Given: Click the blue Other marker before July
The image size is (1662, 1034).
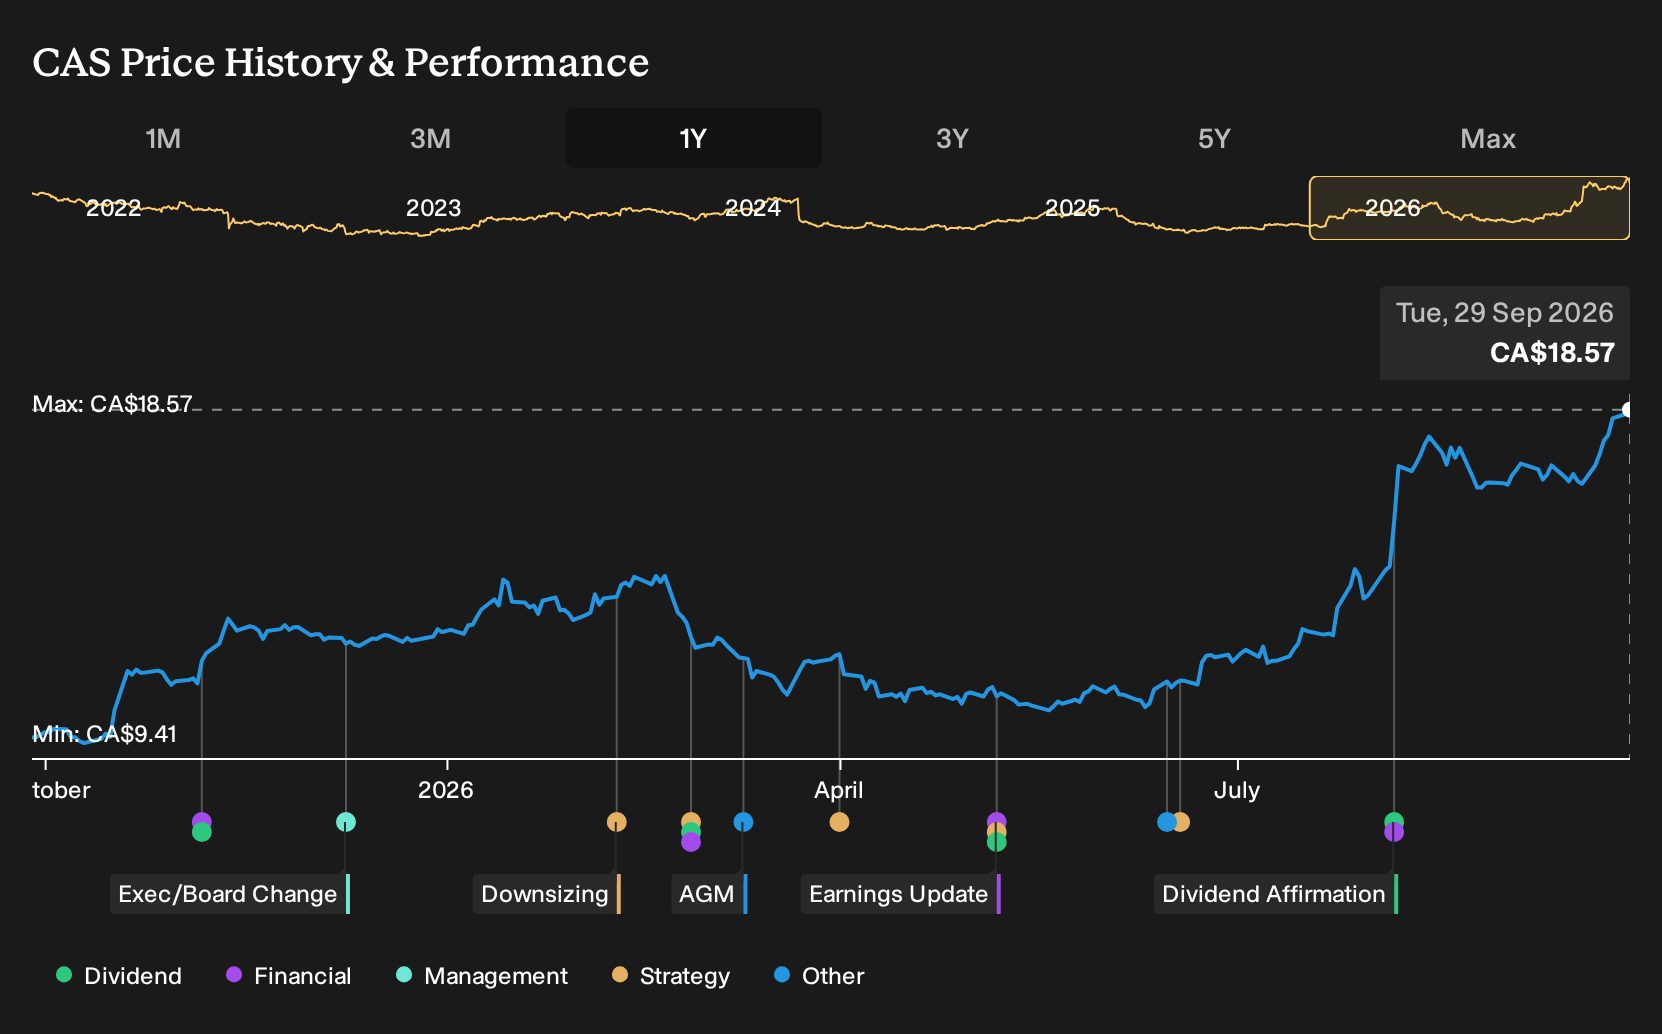Looking at the screenshot, I should tap(1166, 822).
